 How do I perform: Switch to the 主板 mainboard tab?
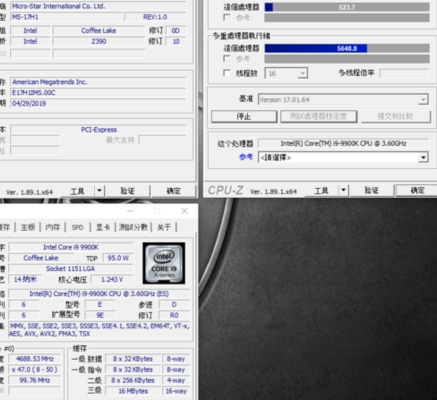click(x=28, y=227)
